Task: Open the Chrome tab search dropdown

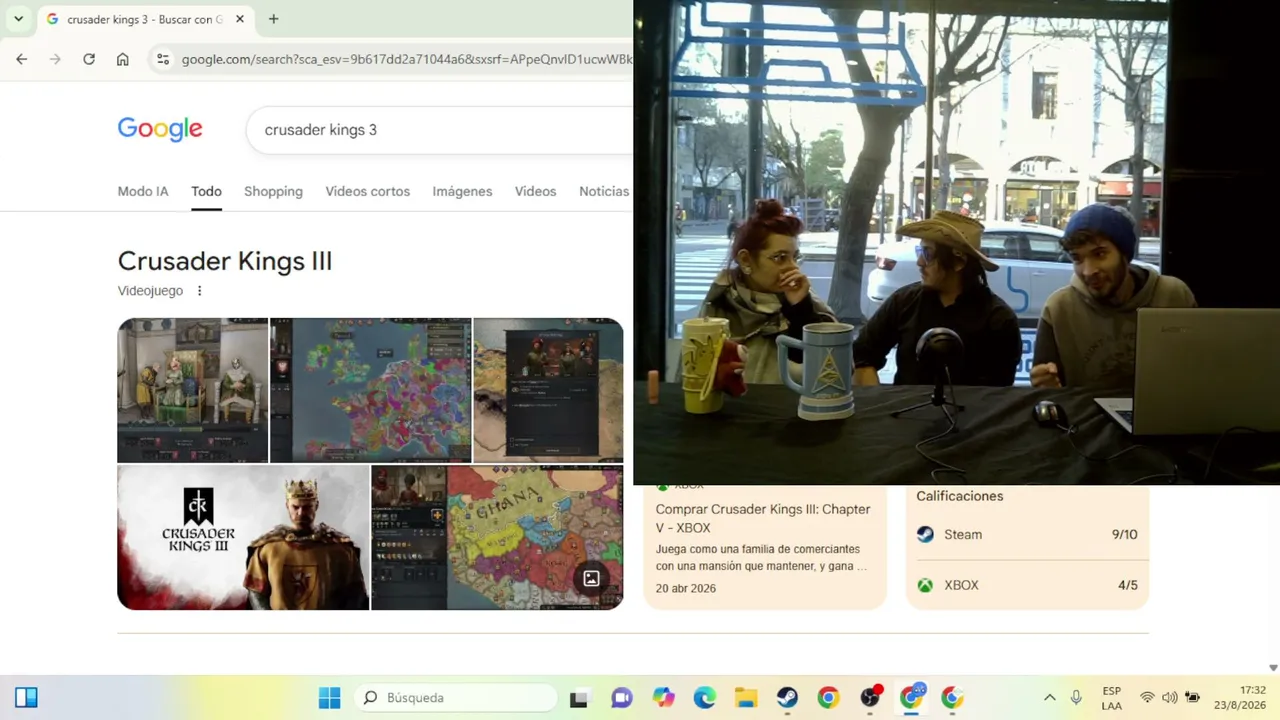Action: (x=18, y=19)
